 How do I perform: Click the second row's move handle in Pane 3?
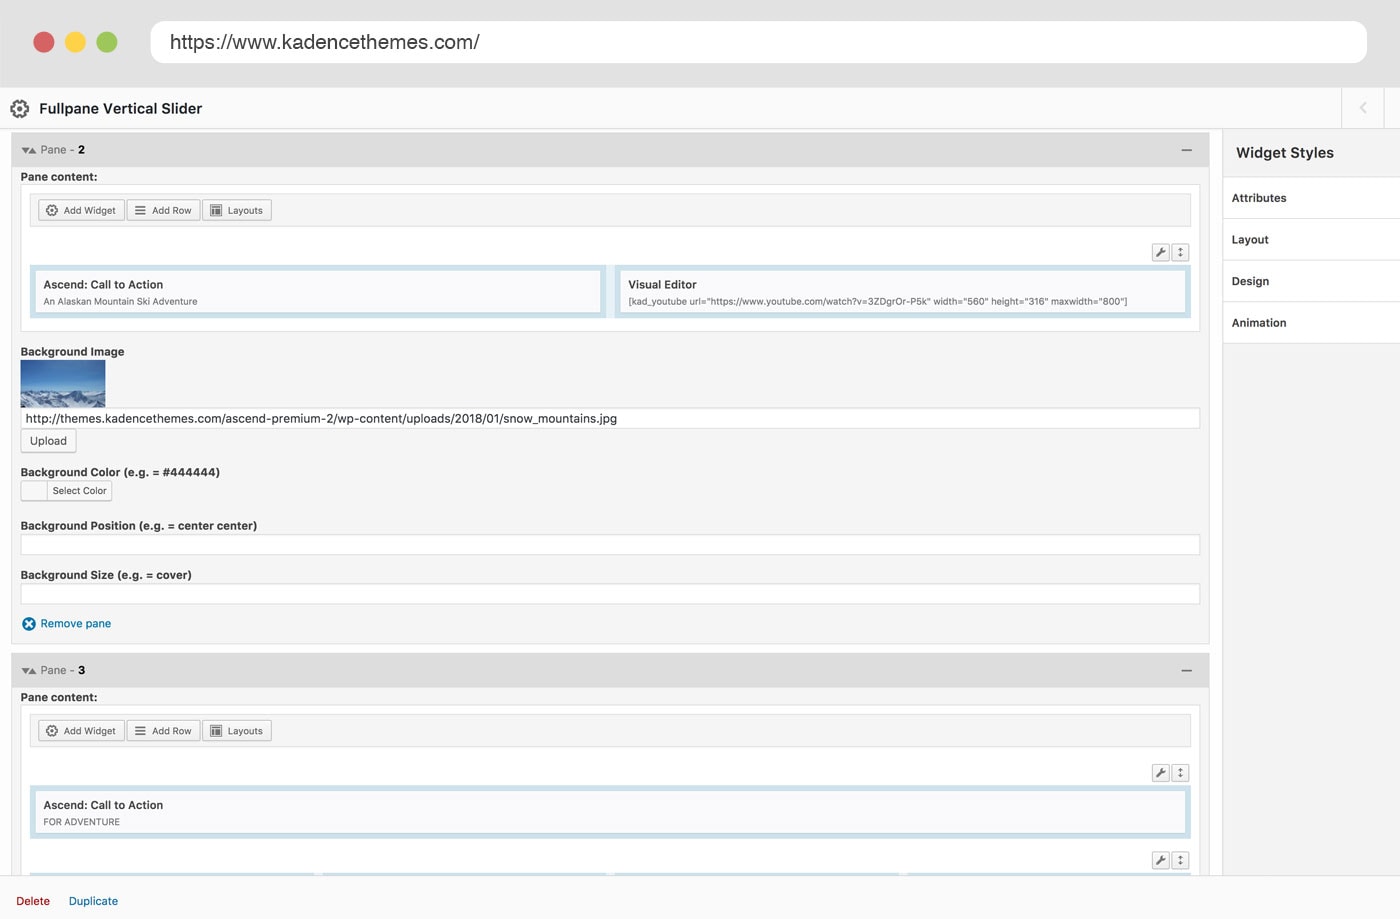[1180, 860]
